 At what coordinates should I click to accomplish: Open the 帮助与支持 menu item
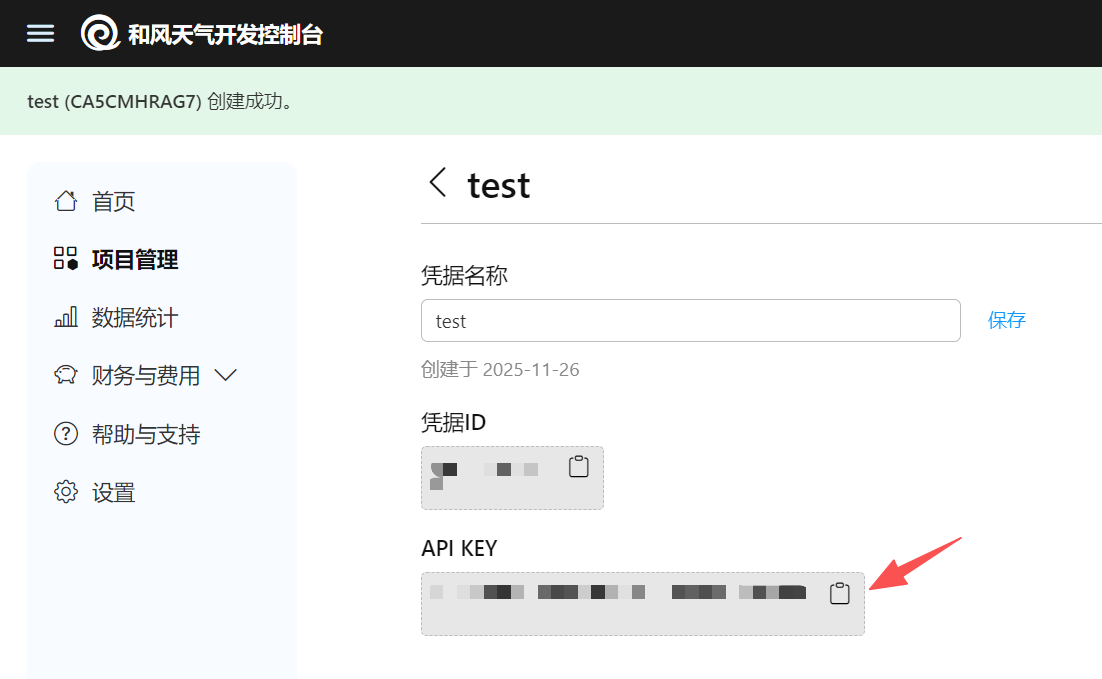127,434
